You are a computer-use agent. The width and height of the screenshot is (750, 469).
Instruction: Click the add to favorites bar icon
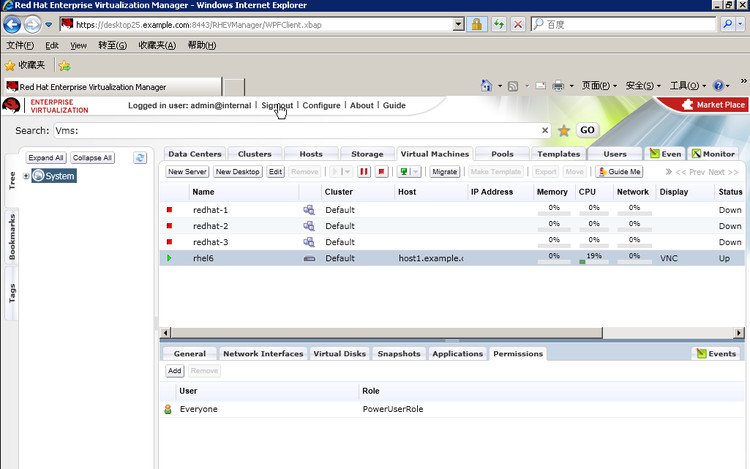[x=65, y=66]
